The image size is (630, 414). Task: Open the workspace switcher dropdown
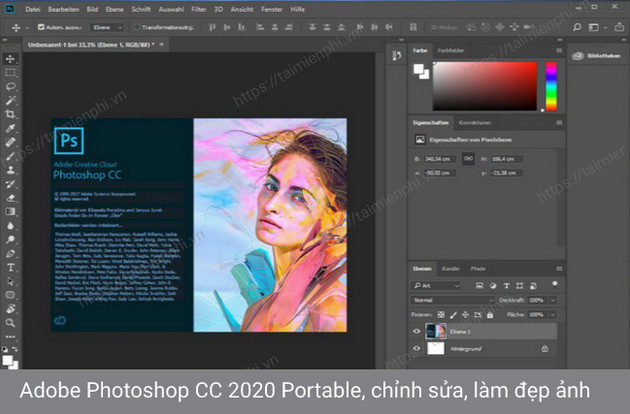597,27
